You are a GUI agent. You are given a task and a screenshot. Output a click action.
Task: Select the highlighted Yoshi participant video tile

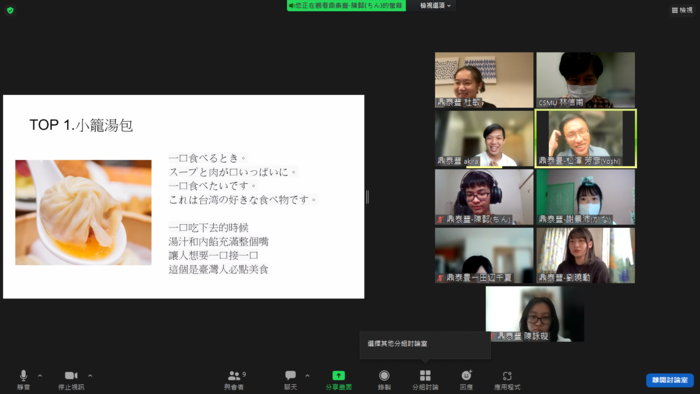coord(586,138)
